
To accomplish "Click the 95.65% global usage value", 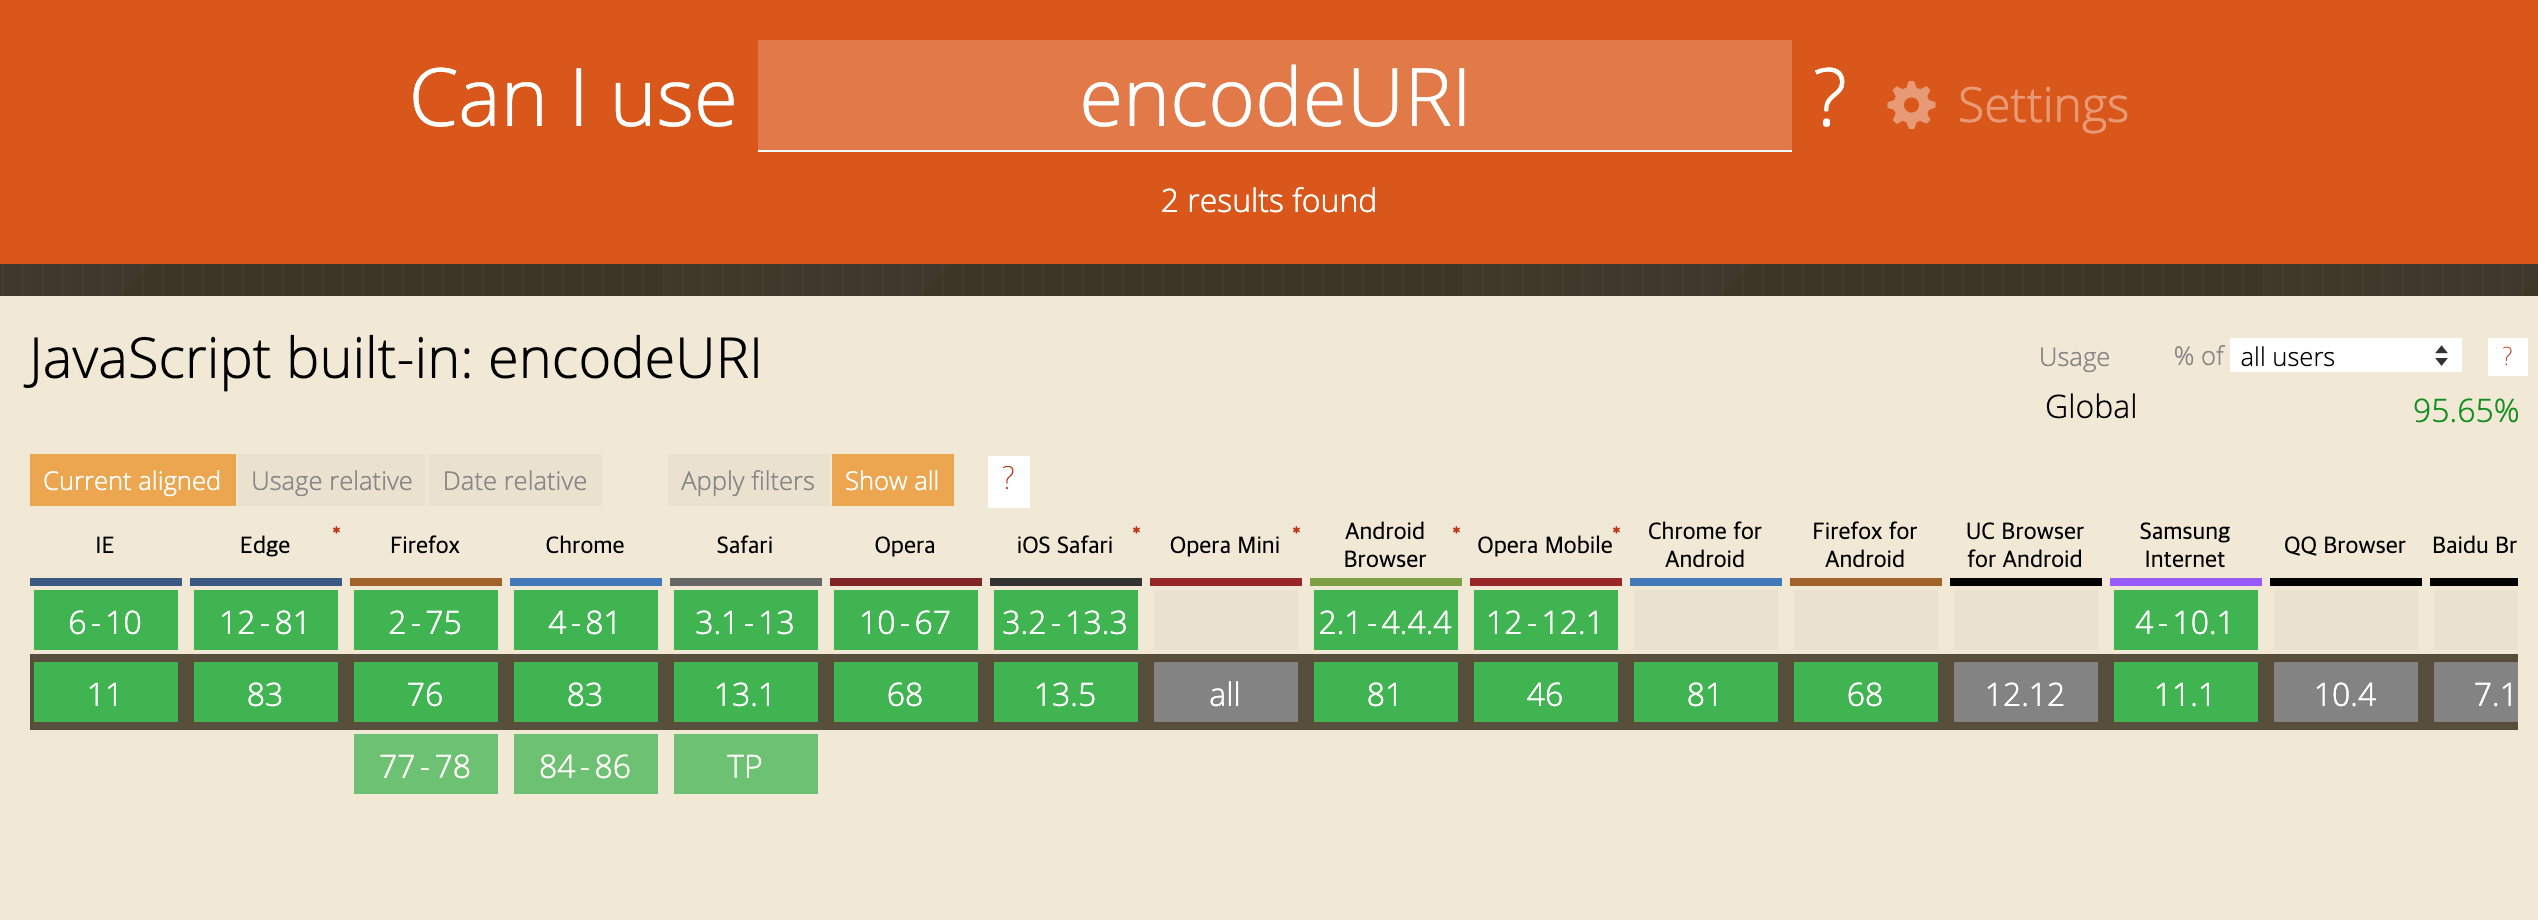I will tap(2465, 410).
